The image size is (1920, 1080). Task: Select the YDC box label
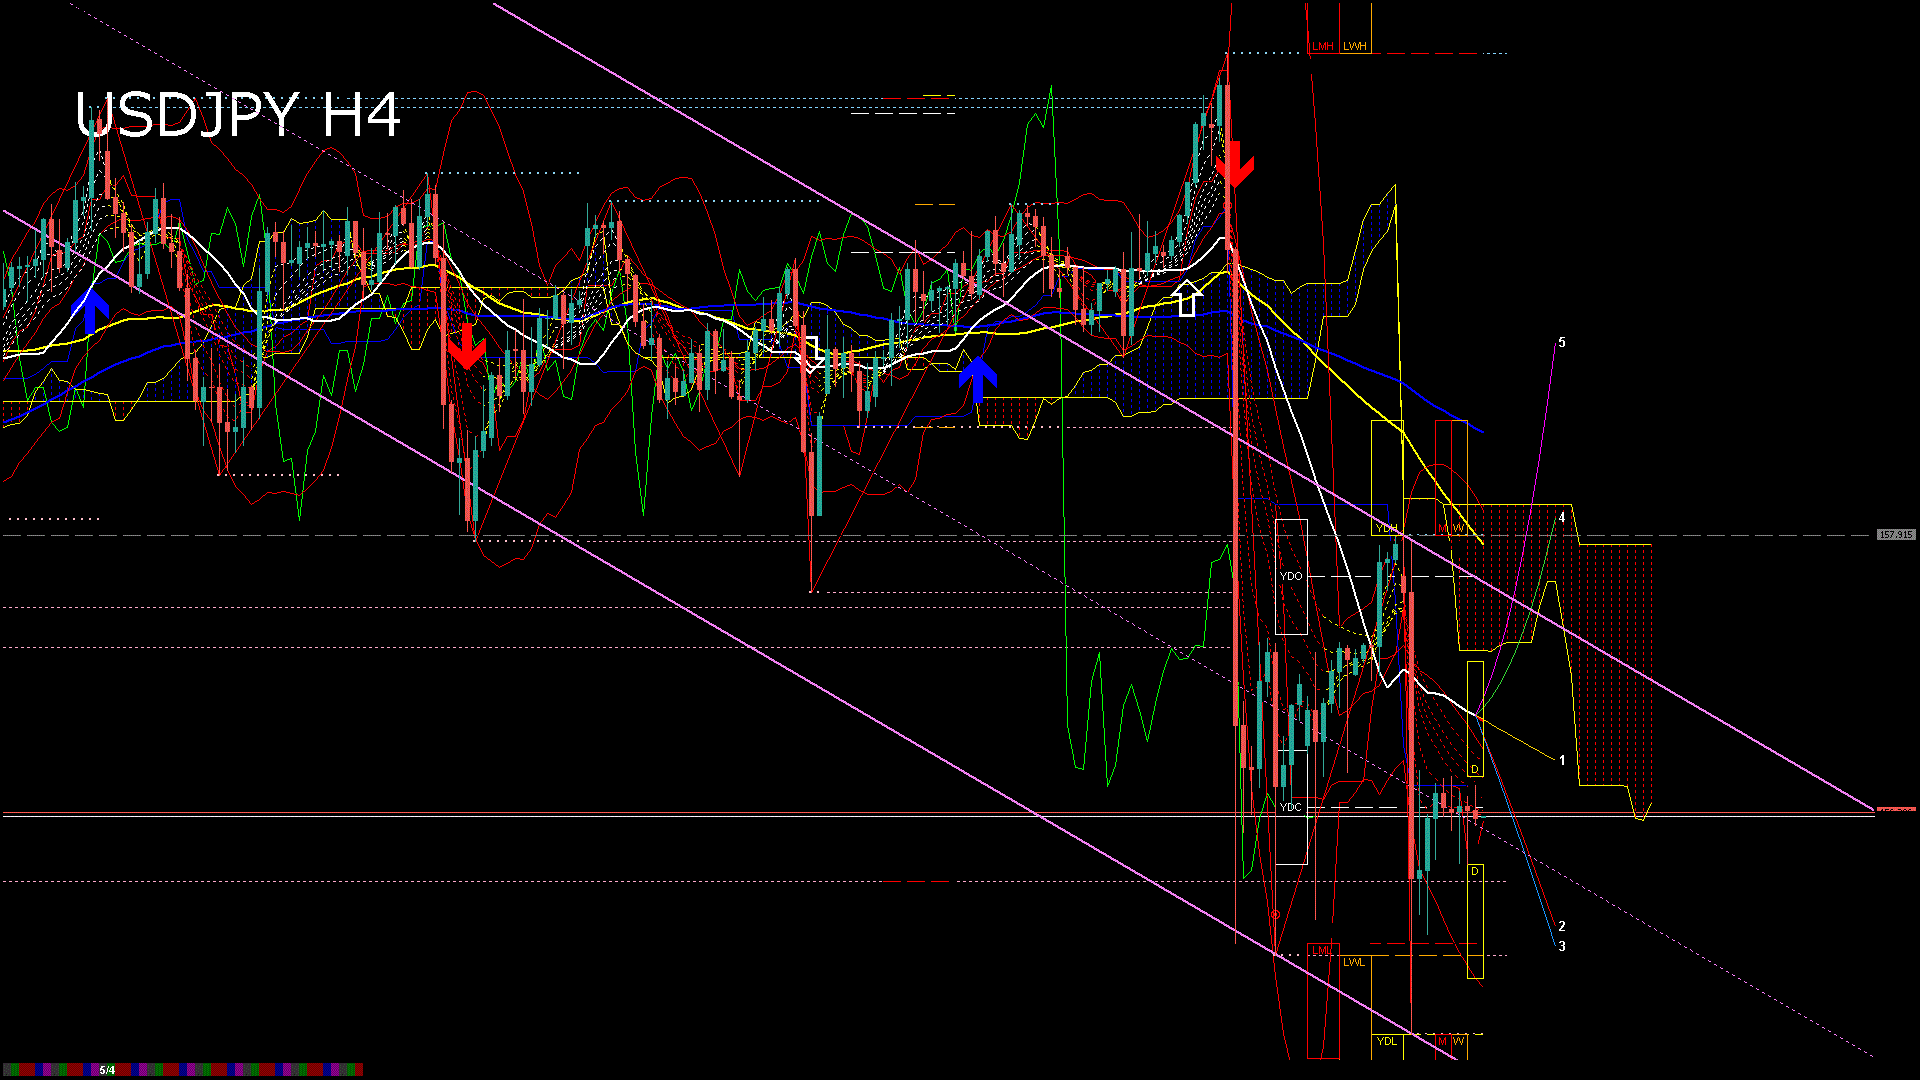pyautogui.click(x=1291, y=807)
